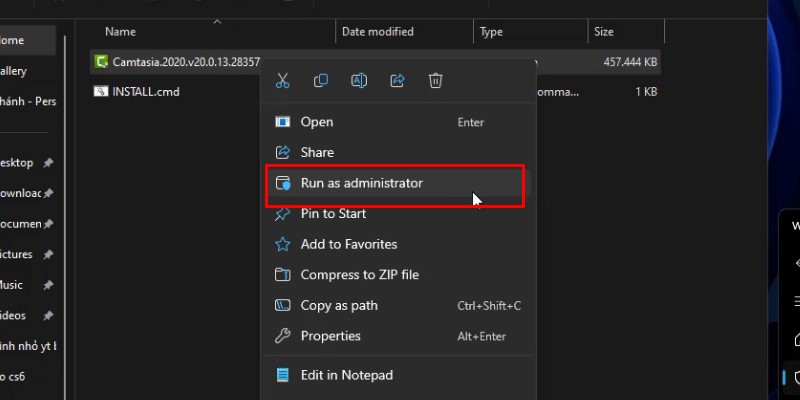
Task: Click the Camtasia installer file icon
Action: click(x=101, y=62)
